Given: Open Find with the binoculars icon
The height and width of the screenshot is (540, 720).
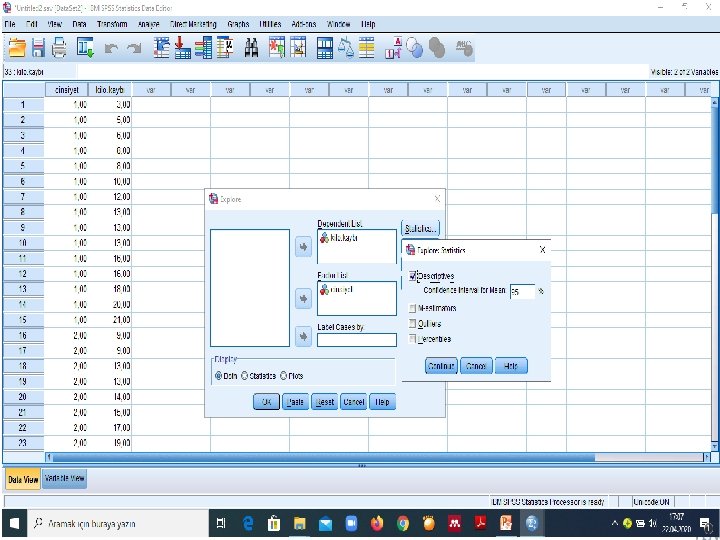Looking at the screenshot, I should (x=251, y=48).
